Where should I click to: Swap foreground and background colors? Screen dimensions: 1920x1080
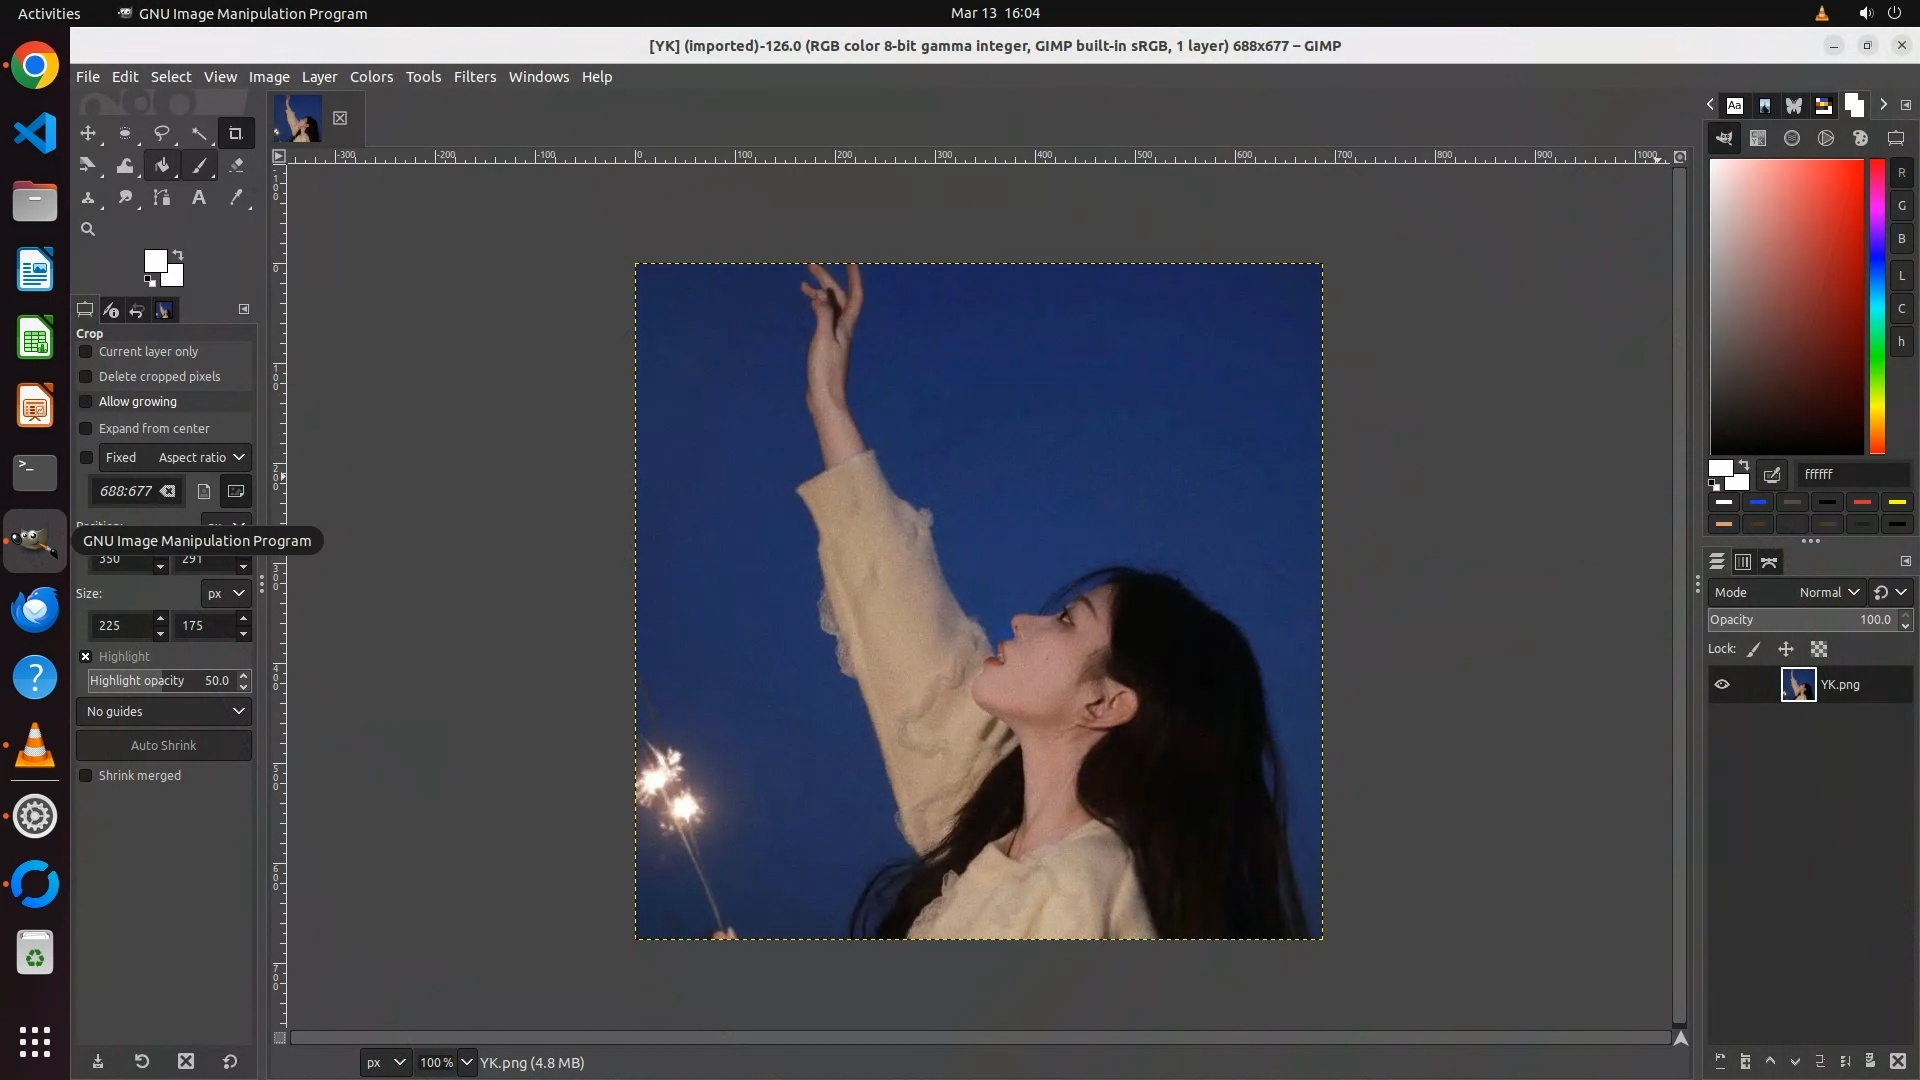coord(178,255)
